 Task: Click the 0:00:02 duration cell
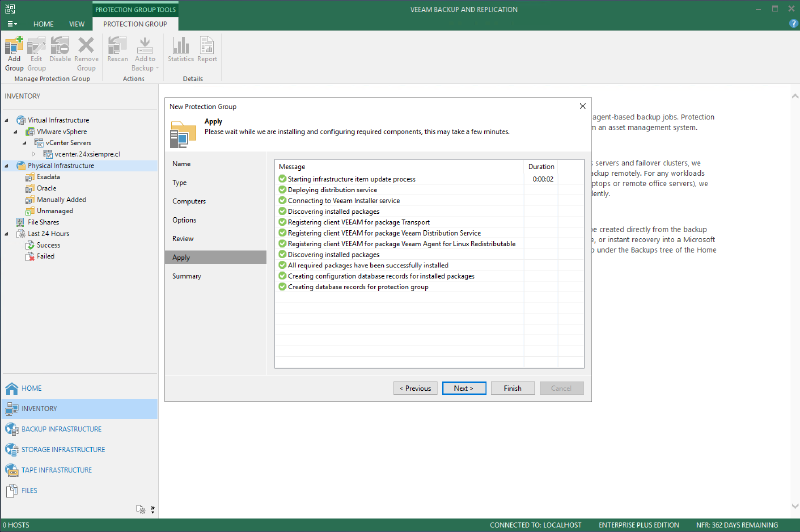pyautogui.click(x=543, y=179)
